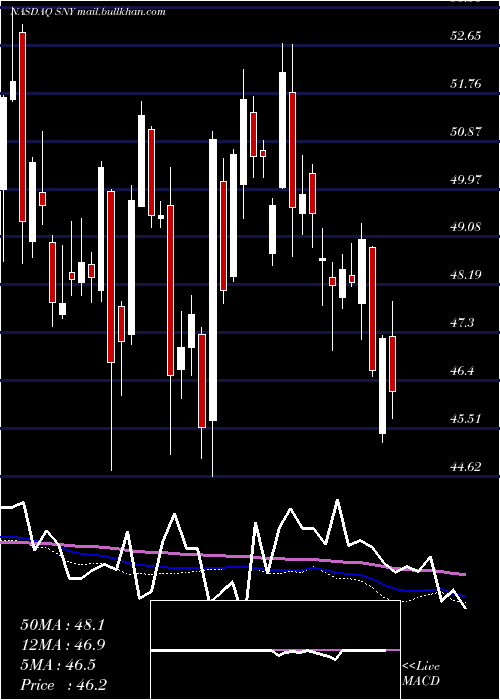Select the 44.62 price axis label
The width and height of the screenshot is (500, 700).
466,467
